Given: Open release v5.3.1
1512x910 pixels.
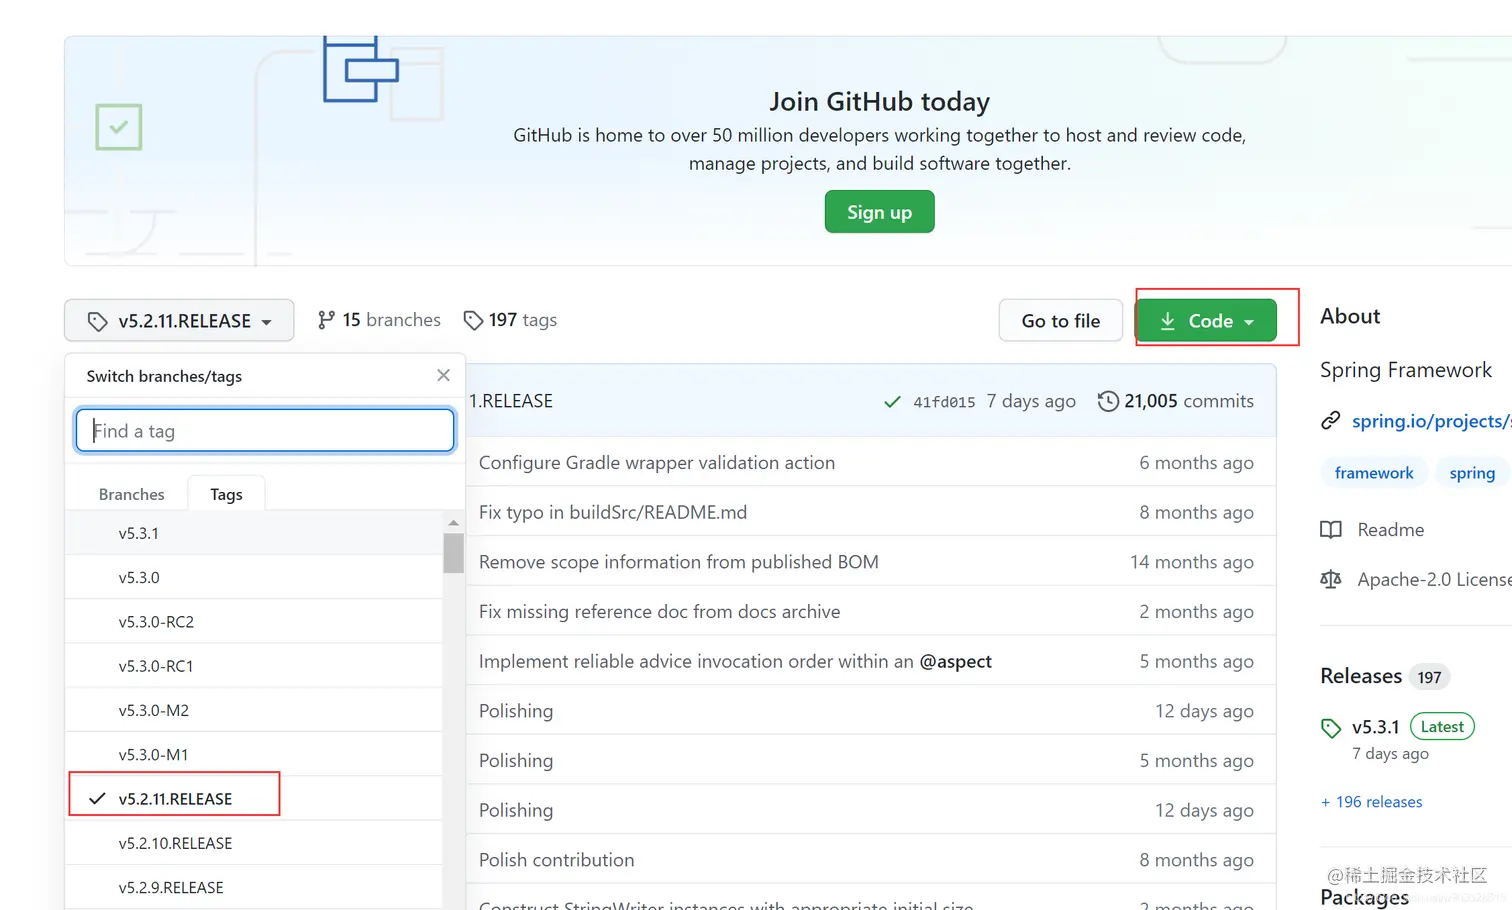Looking at the screenshot, I should (x=1375, y=727).
